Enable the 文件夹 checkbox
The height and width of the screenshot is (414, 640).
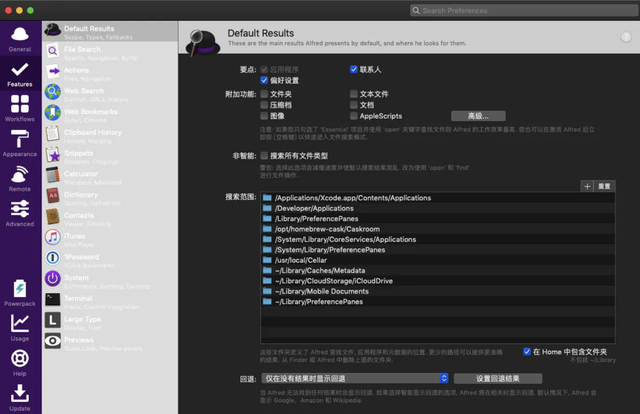[264, 94]
